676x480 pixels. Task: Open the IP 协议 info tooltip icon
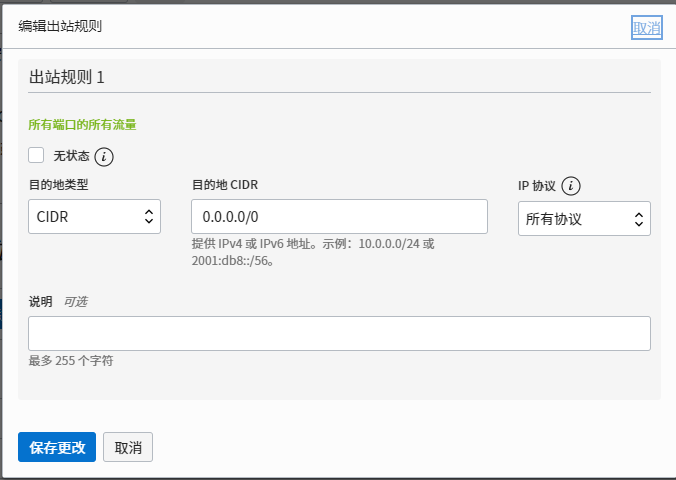571,186
